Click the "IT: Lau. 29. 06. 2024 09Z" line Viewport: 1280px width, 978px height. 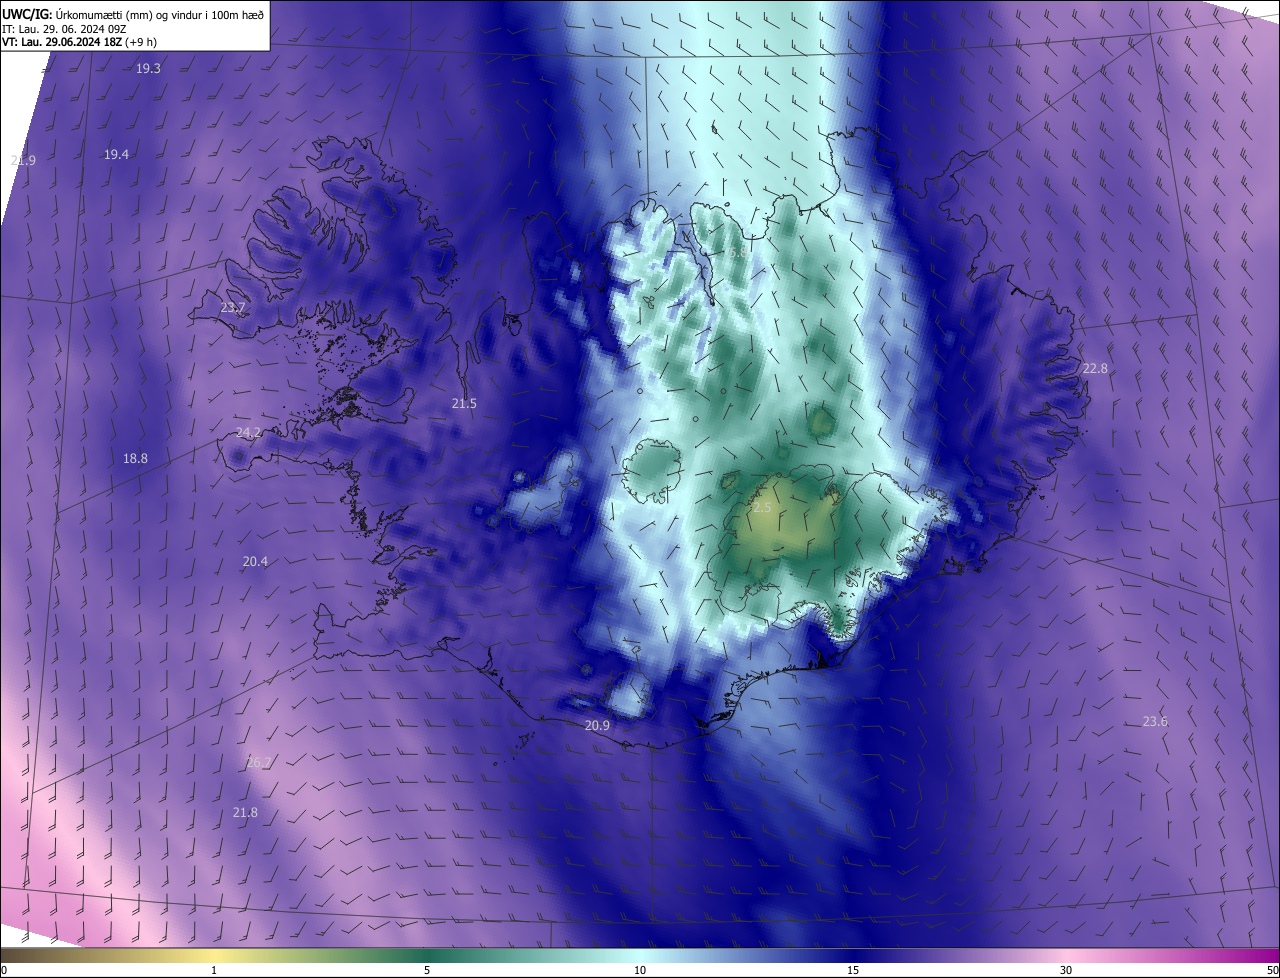tap(64, 28)
